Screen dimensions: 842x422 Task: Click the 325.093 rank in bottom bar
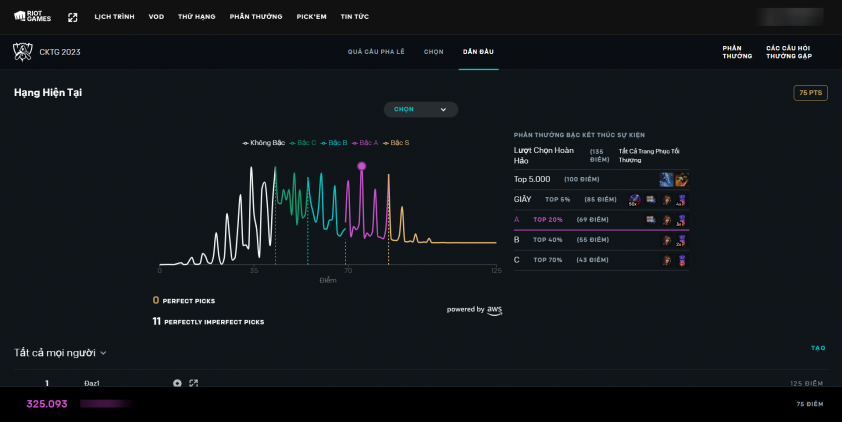coord(47,404)
